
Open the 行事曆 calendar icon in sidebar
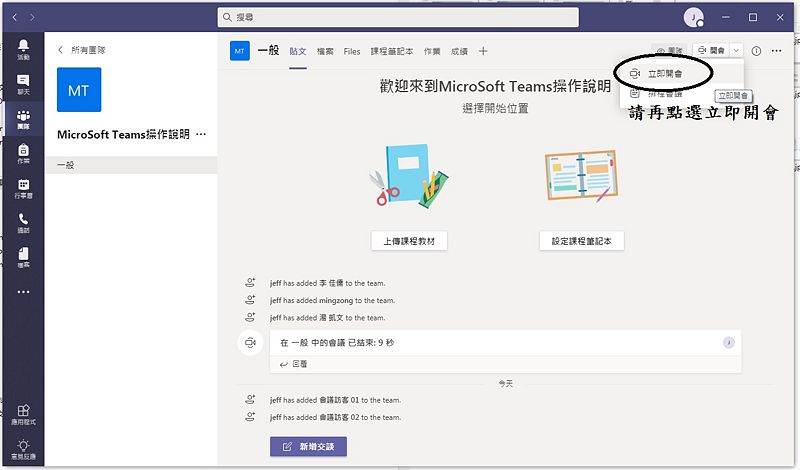point(23,188)
